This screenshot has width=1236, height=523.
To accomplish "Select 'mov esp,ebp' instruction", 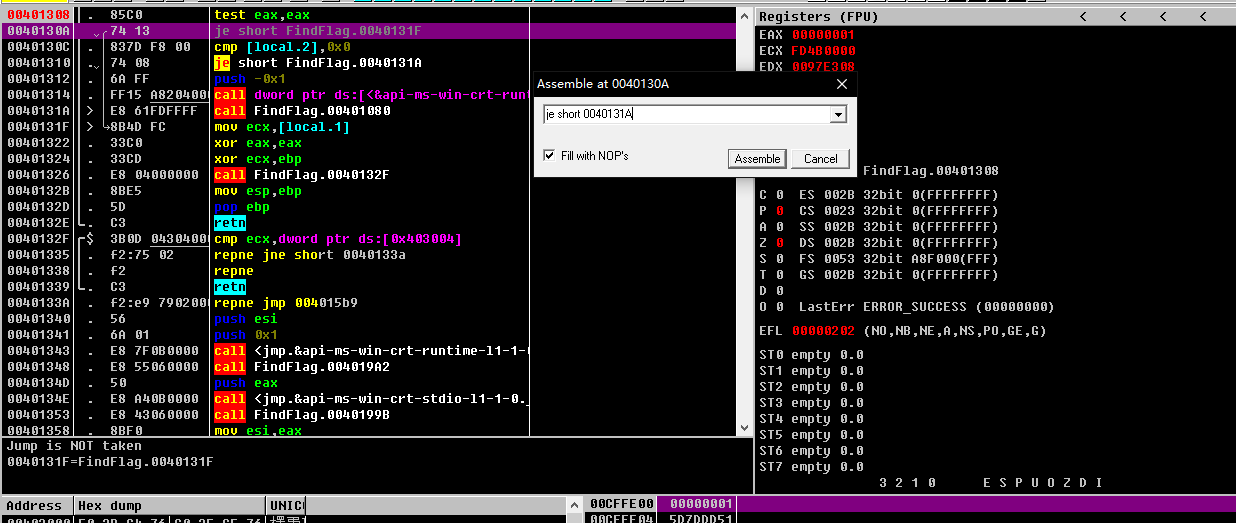I will tap(258, 191).
